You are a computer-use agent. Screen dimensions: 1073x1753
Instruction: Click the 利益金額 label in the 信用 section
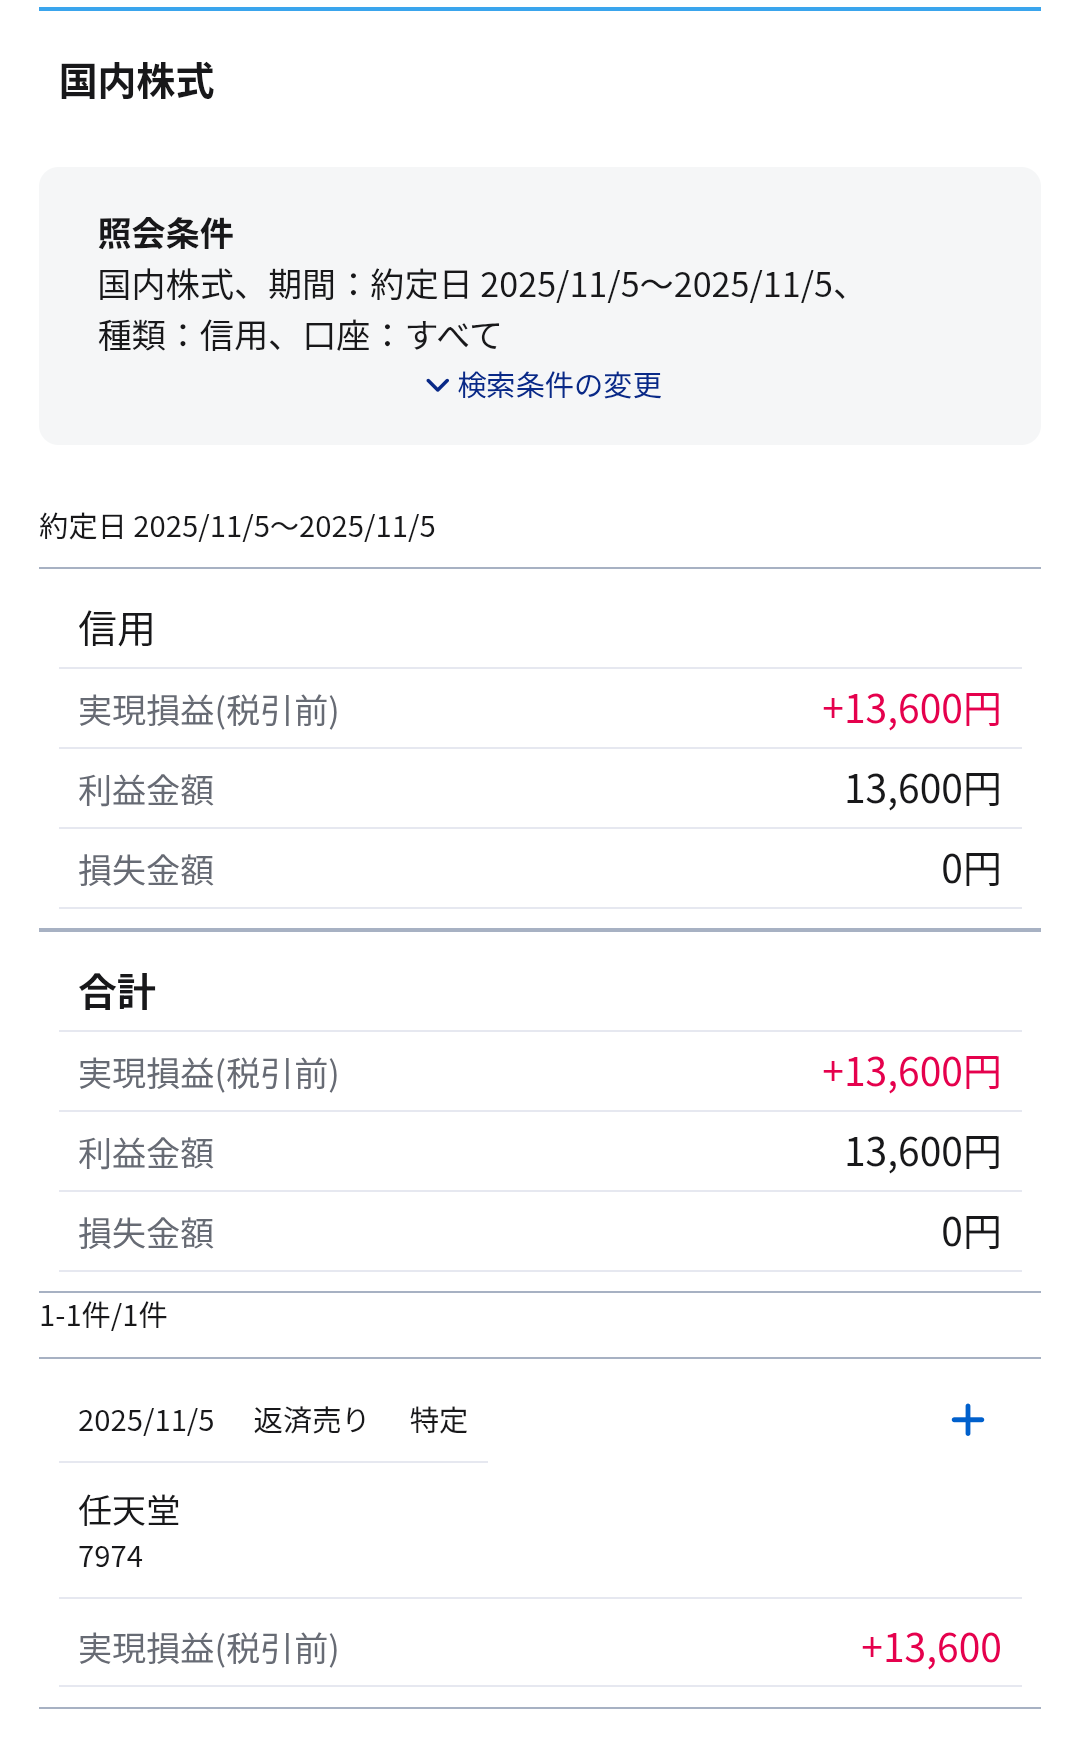(x=146, y=791)
